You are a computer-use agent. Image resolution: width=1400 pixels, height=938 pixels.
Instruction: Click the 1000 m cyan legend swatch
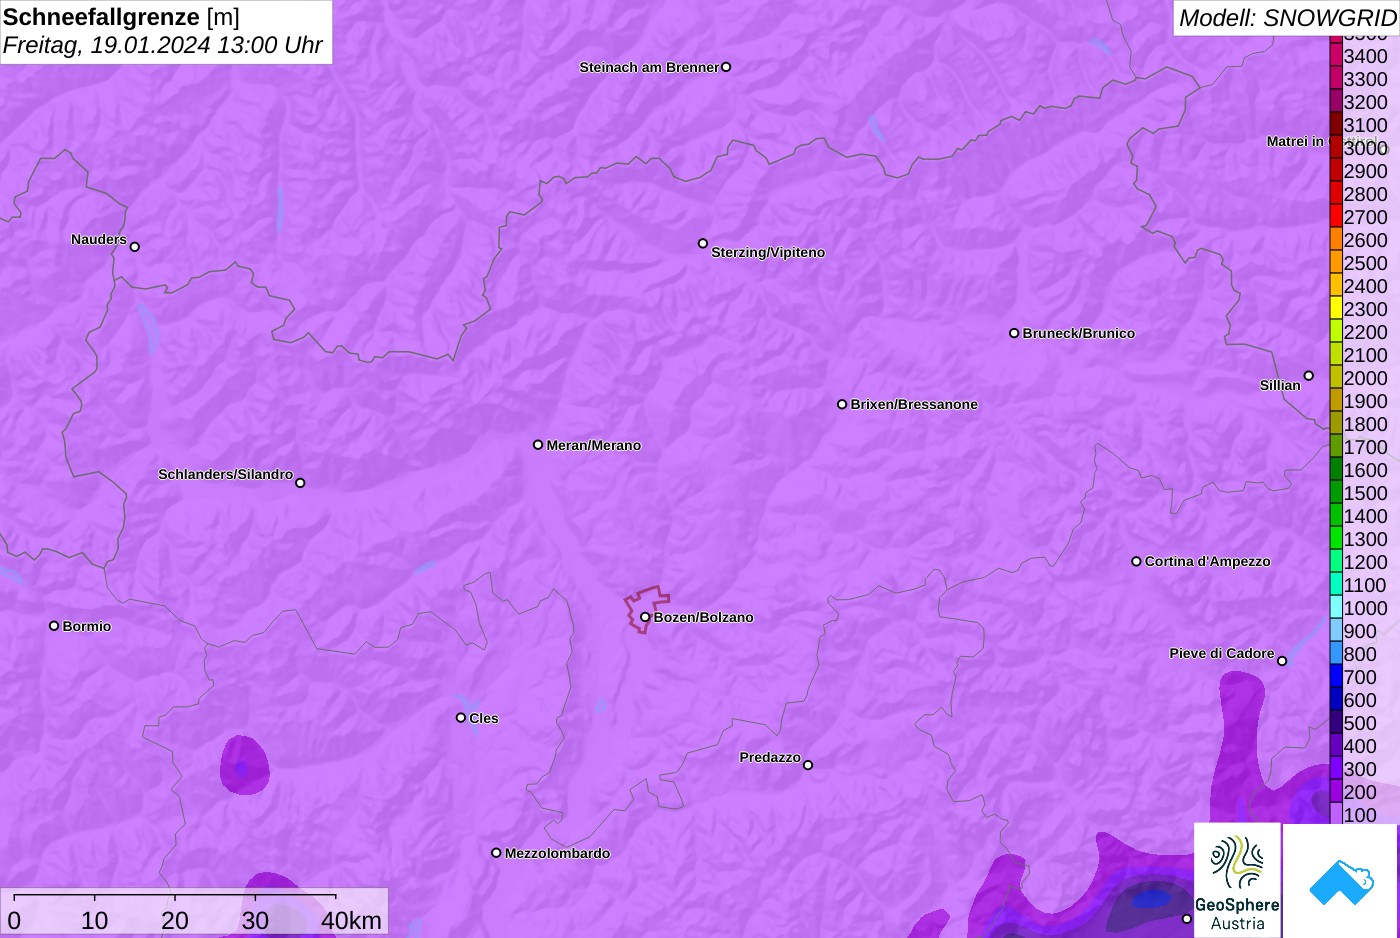click(x=1336, y=608)
